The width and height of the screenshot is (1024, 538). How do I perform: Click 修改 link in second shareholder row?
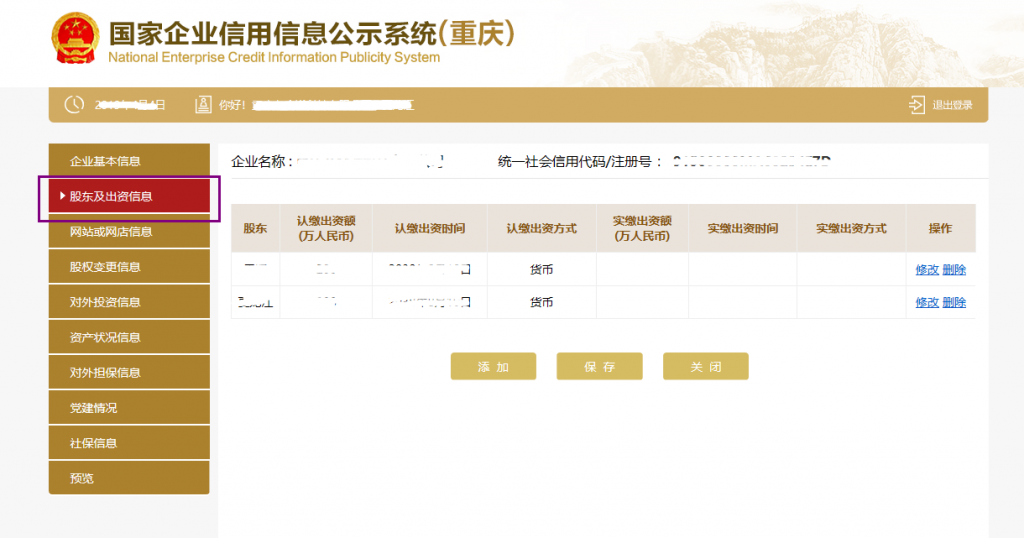927,302
